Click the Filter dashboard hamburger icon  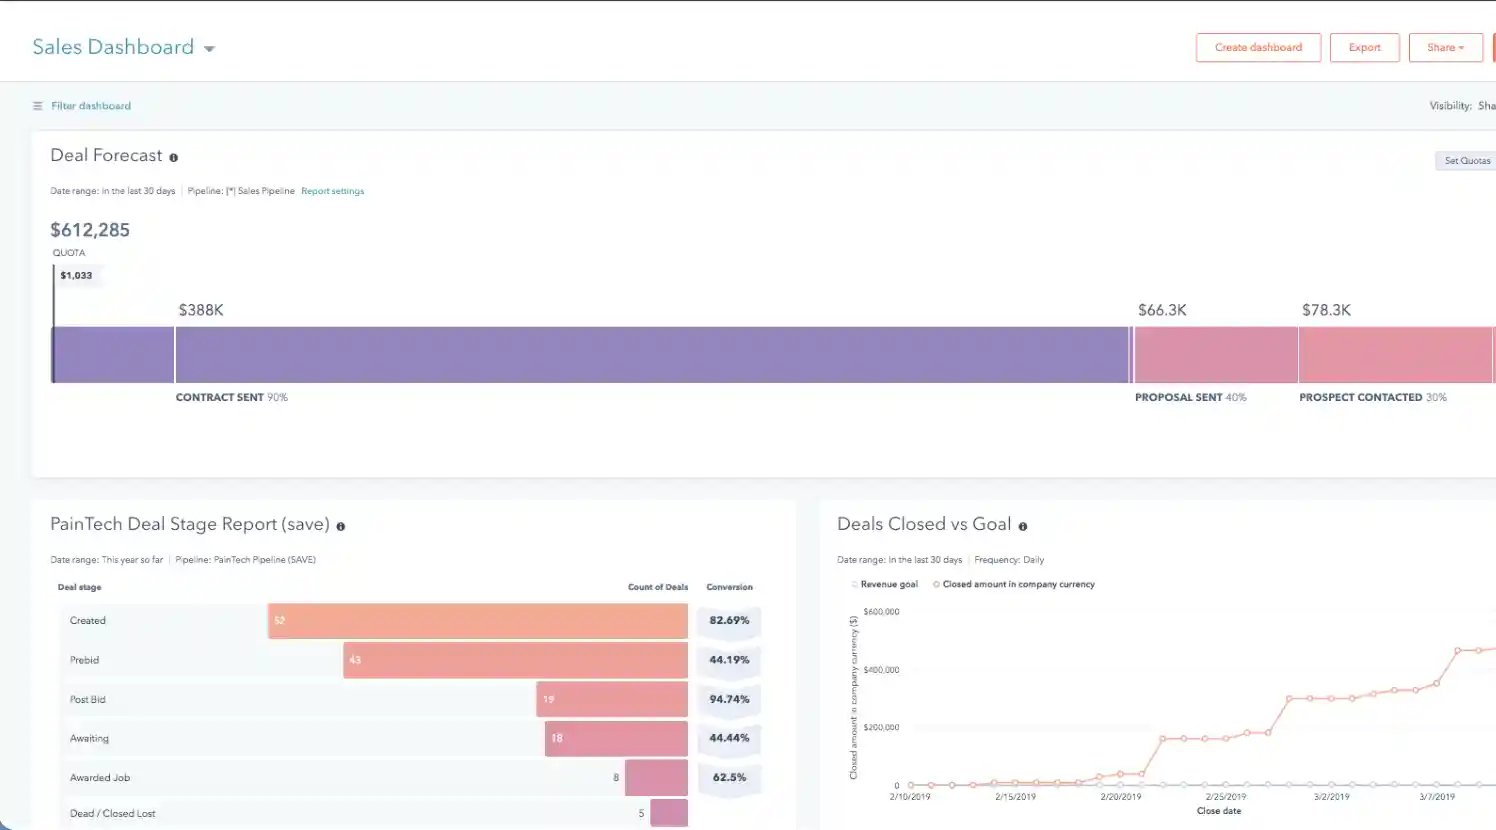click(38, 106)
